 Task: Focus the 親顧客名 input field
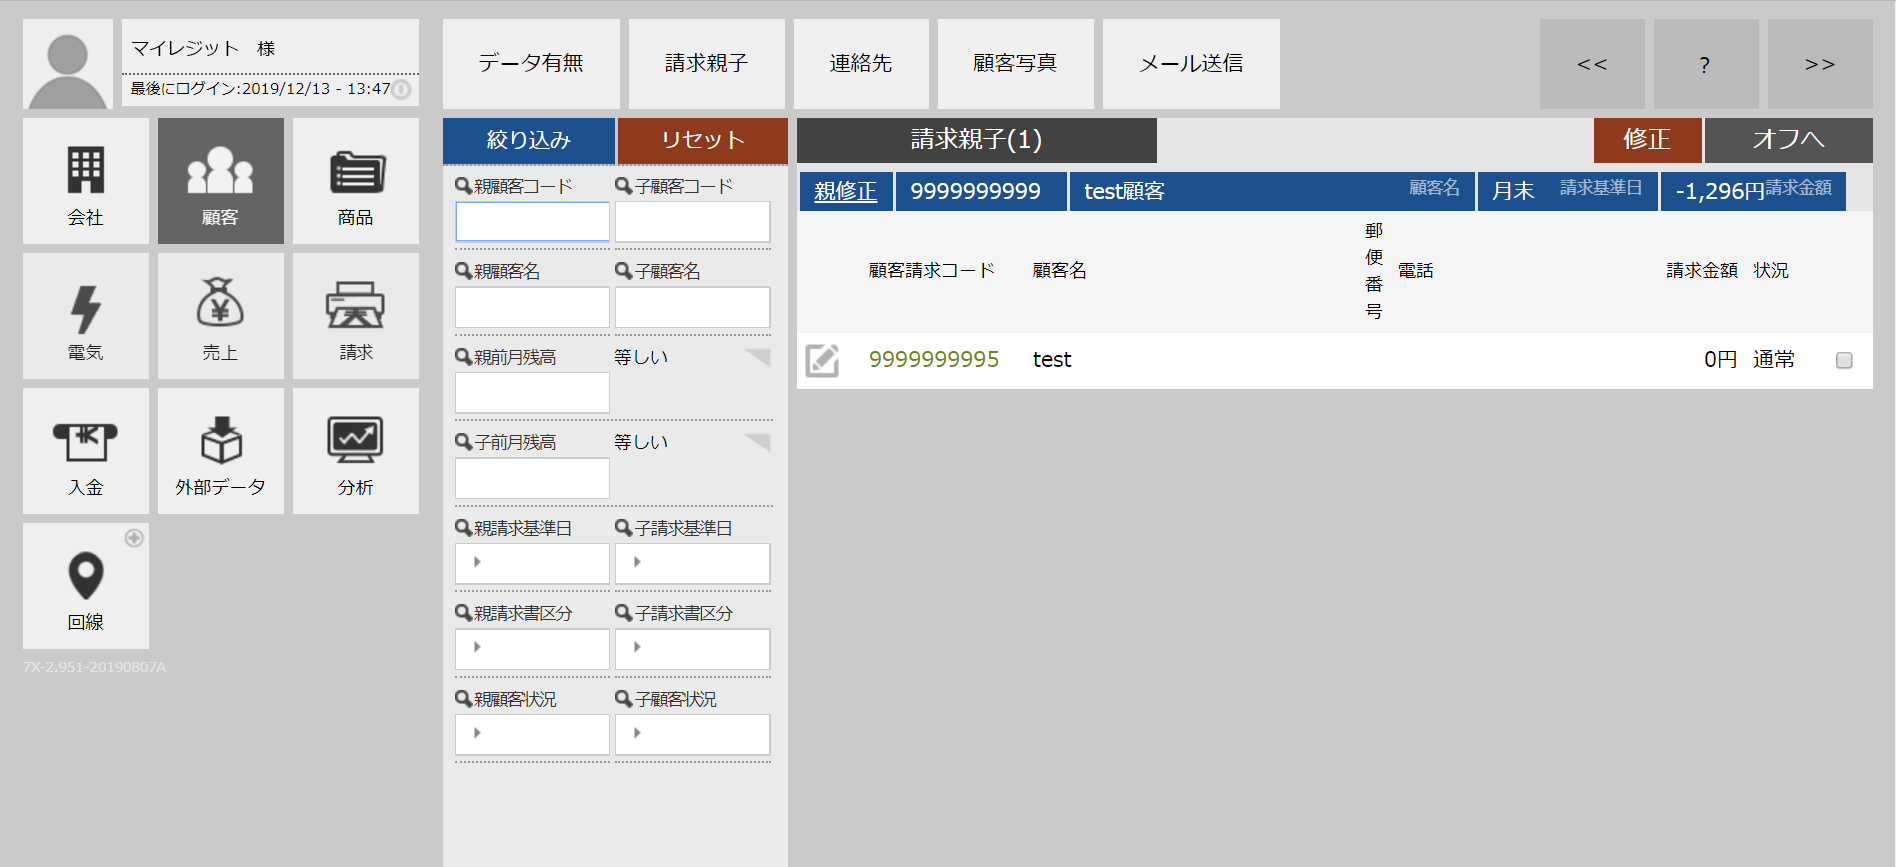[532, 307]
